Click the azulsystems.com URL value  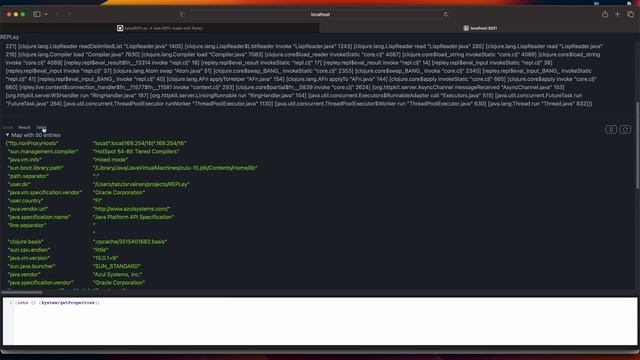131,209
